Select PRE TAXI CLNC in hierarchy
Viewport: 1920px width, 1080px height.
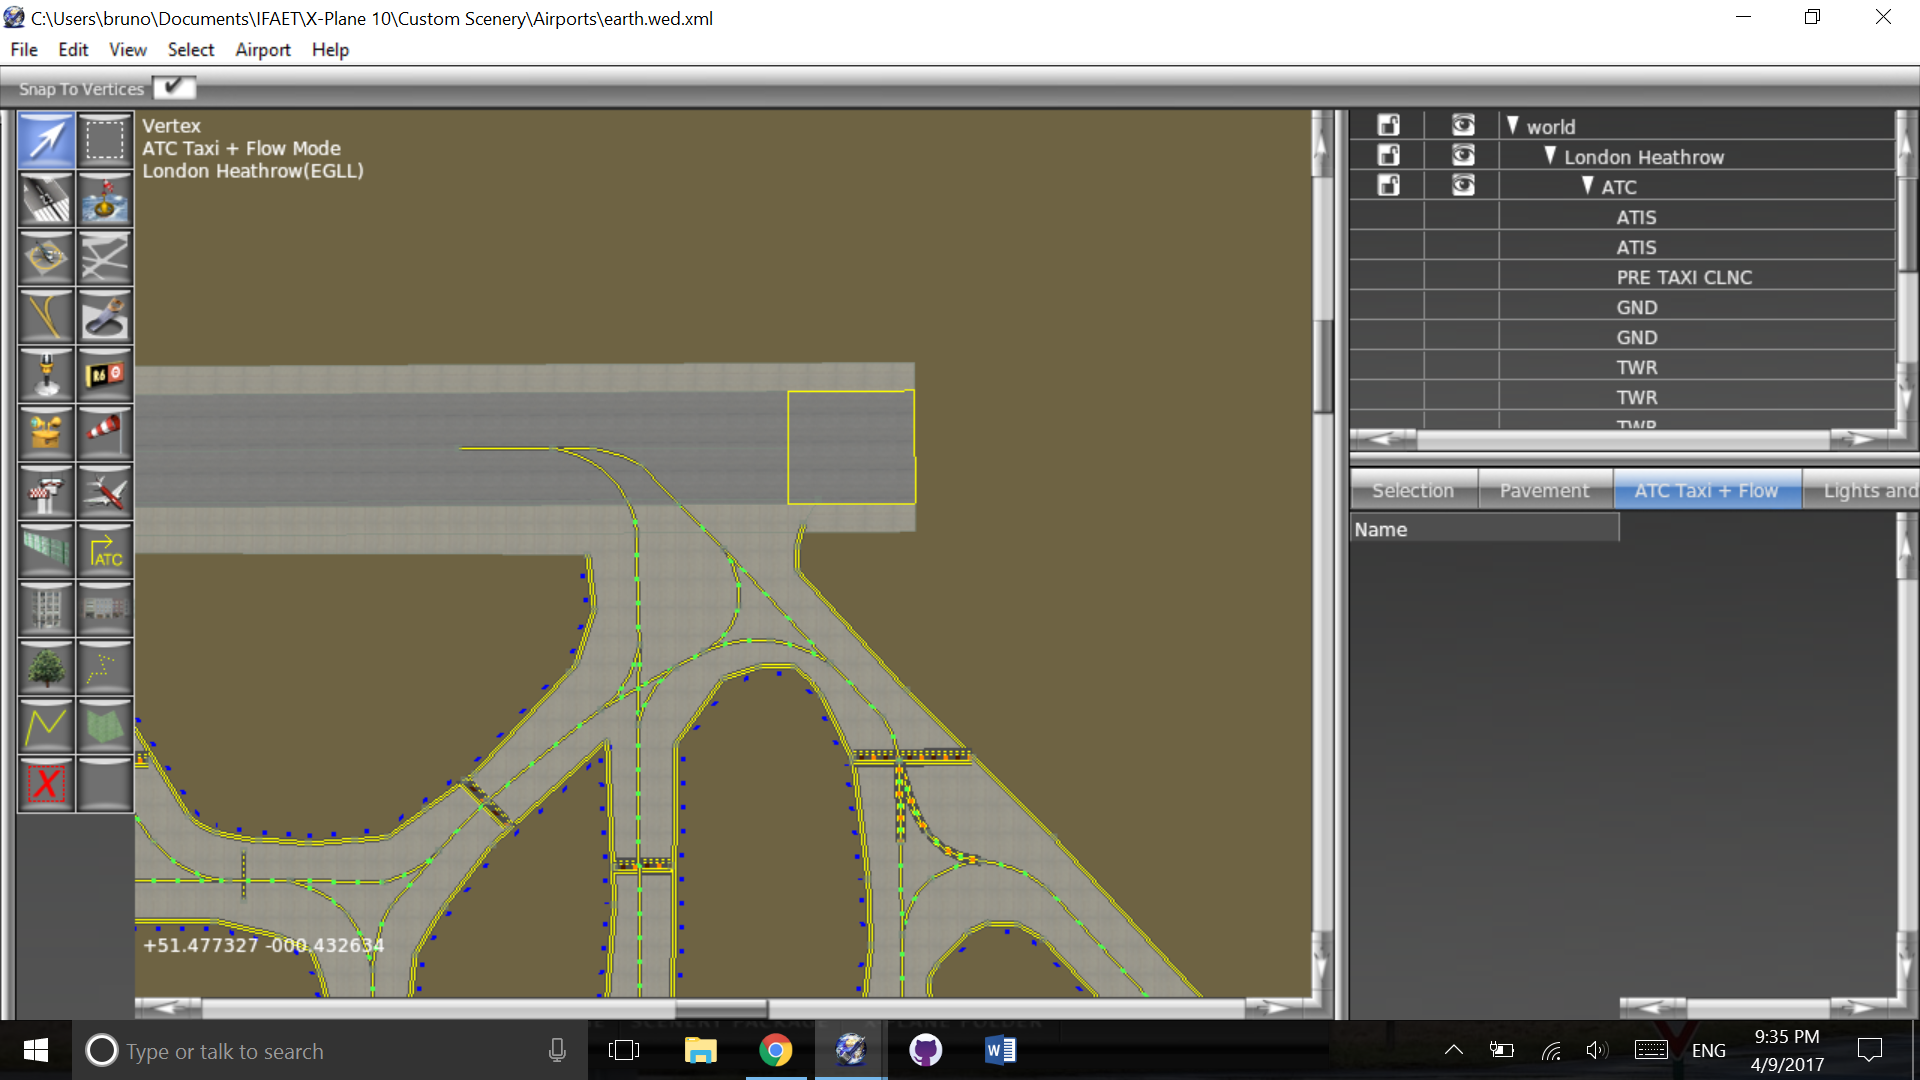1684,277
